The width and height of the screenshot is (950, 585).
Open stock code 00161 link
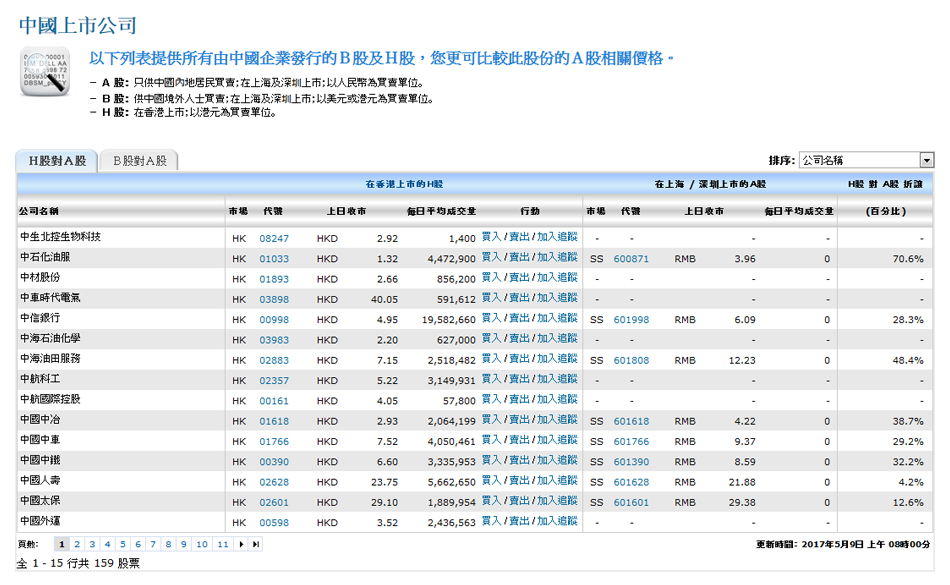(x=274, y=401)
